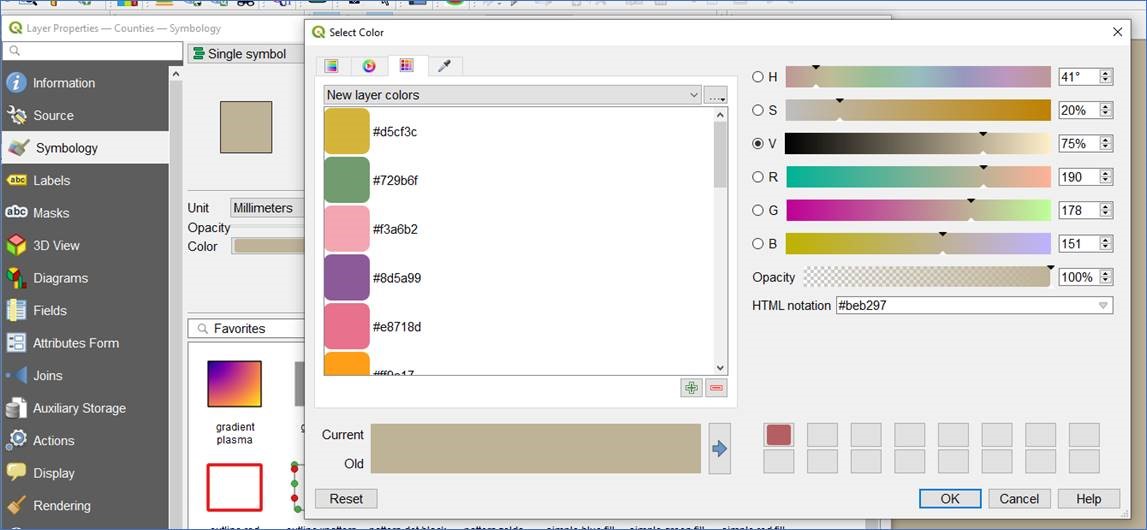Open Source page in Layer Properties
This screenshot has width=1147, height=530.
pos(85,116)
